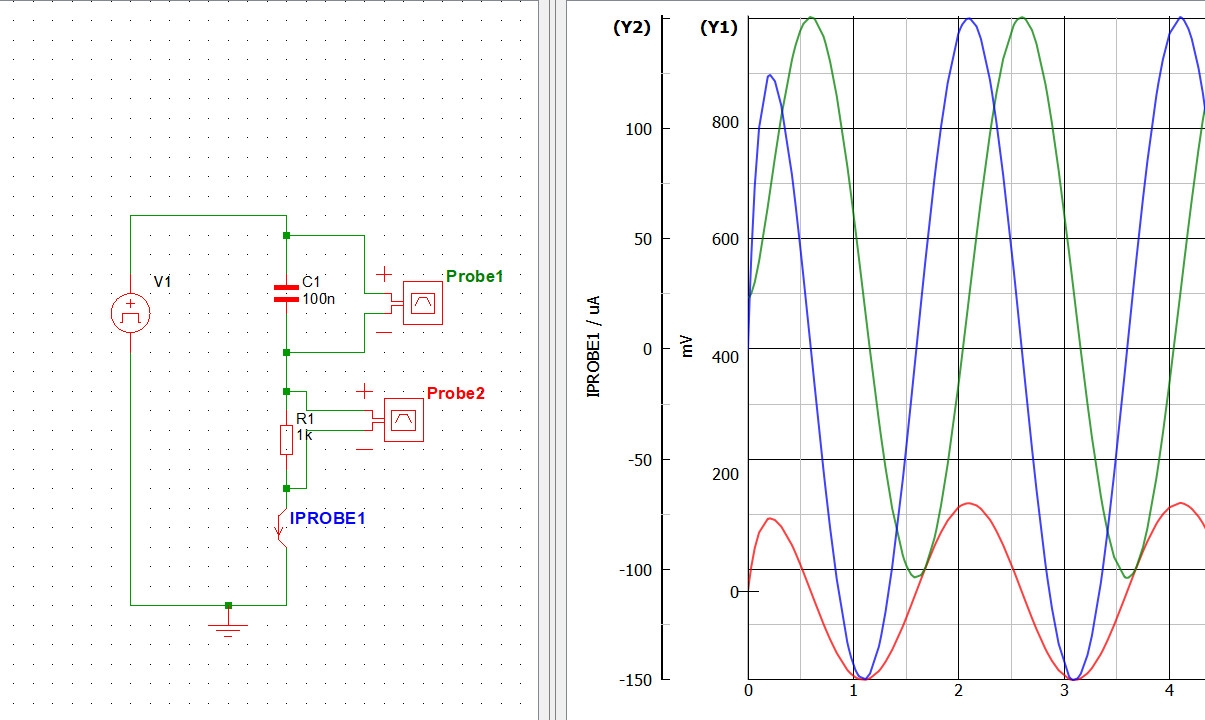
Task: Click the x-axis tick labeled 4
Action: pos(1170,690)
